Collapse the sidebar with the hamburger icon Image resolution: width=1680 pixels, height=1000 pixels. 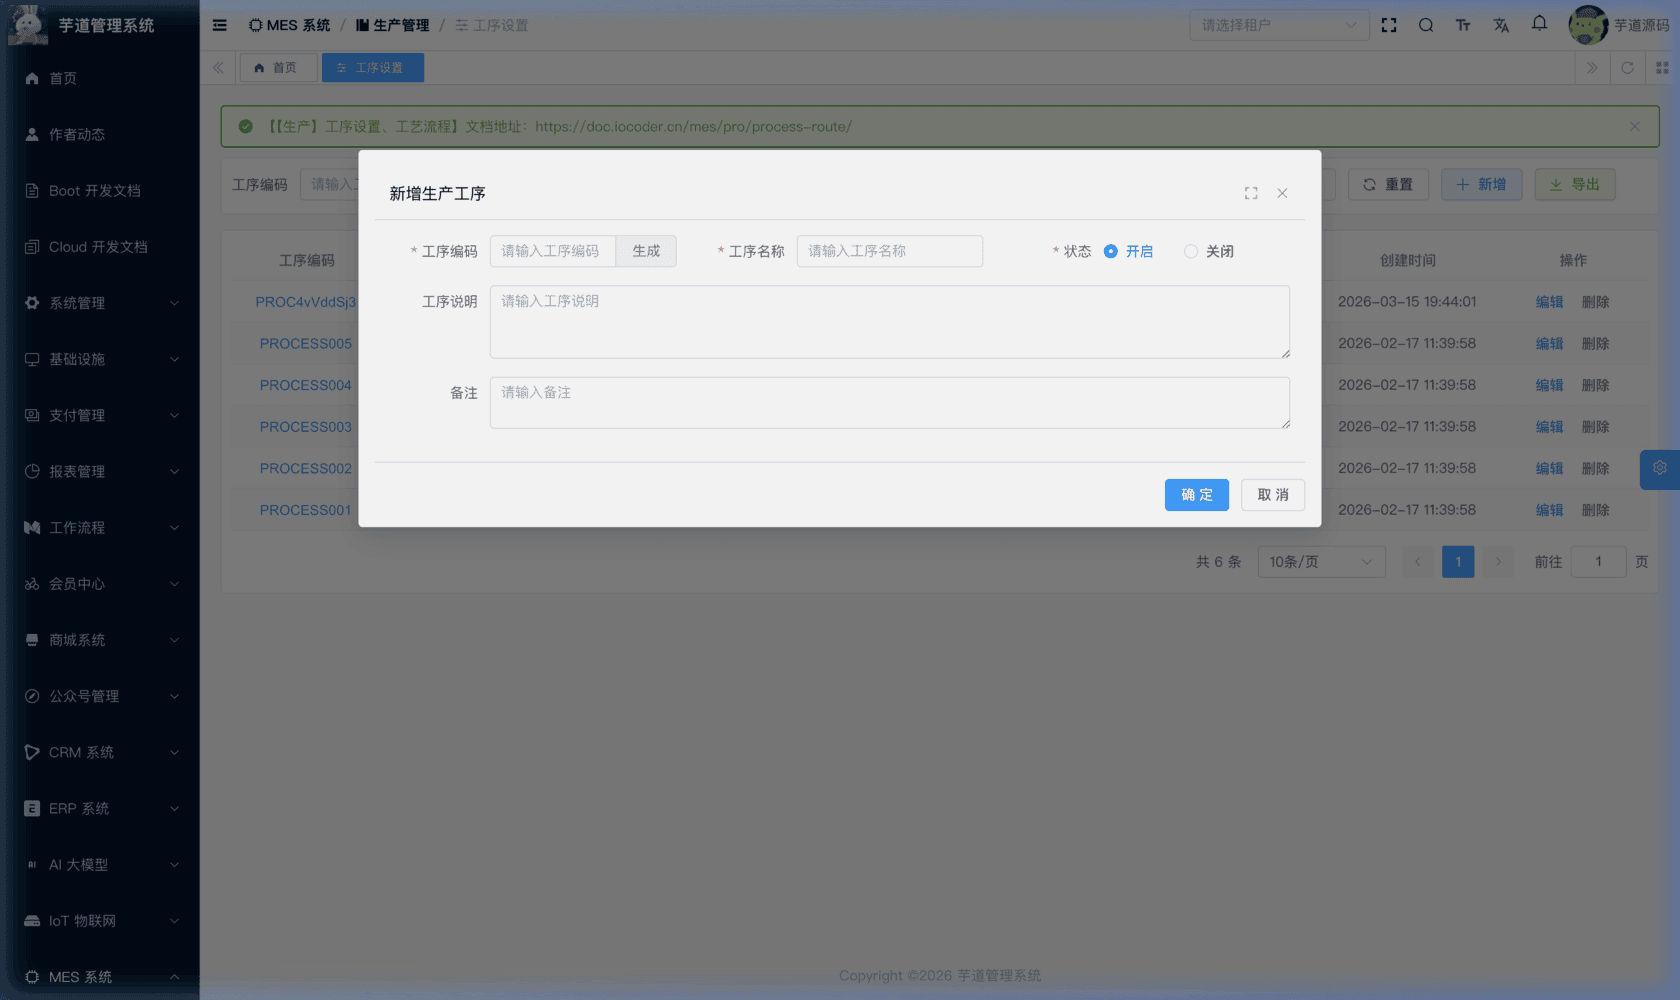click(x=219, y=25)
